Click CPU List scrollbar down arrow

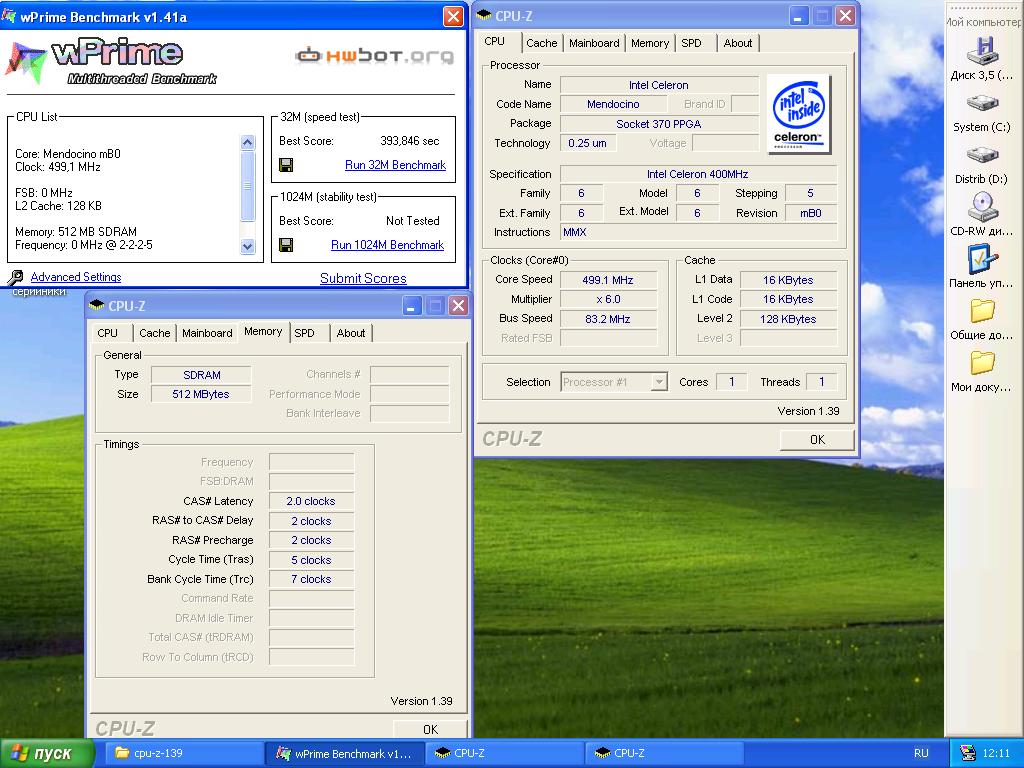click(248, 246)
